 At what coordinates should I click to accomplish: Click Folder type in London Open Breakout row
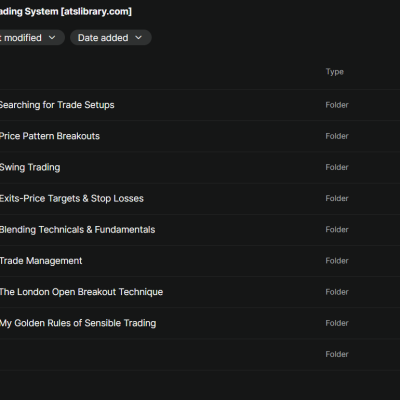(337, 292)
